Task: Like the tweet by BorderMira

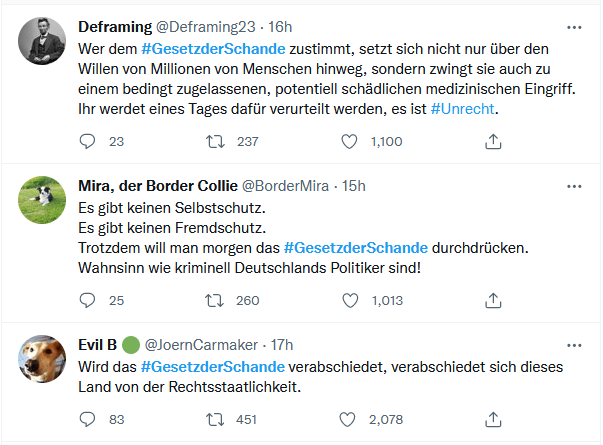Action: pos(349,300)
